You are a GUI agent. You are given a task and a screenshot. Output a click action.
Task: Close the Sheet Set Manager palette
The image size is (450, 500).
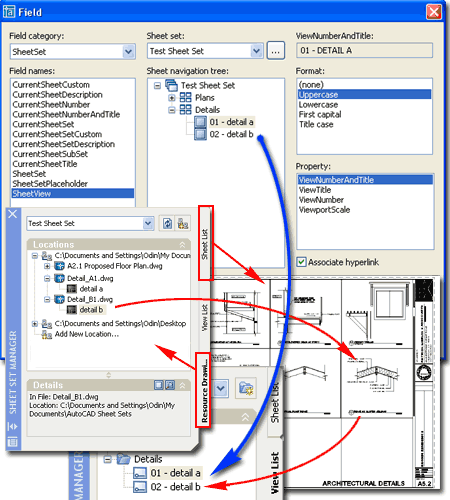tap(13, 214)
